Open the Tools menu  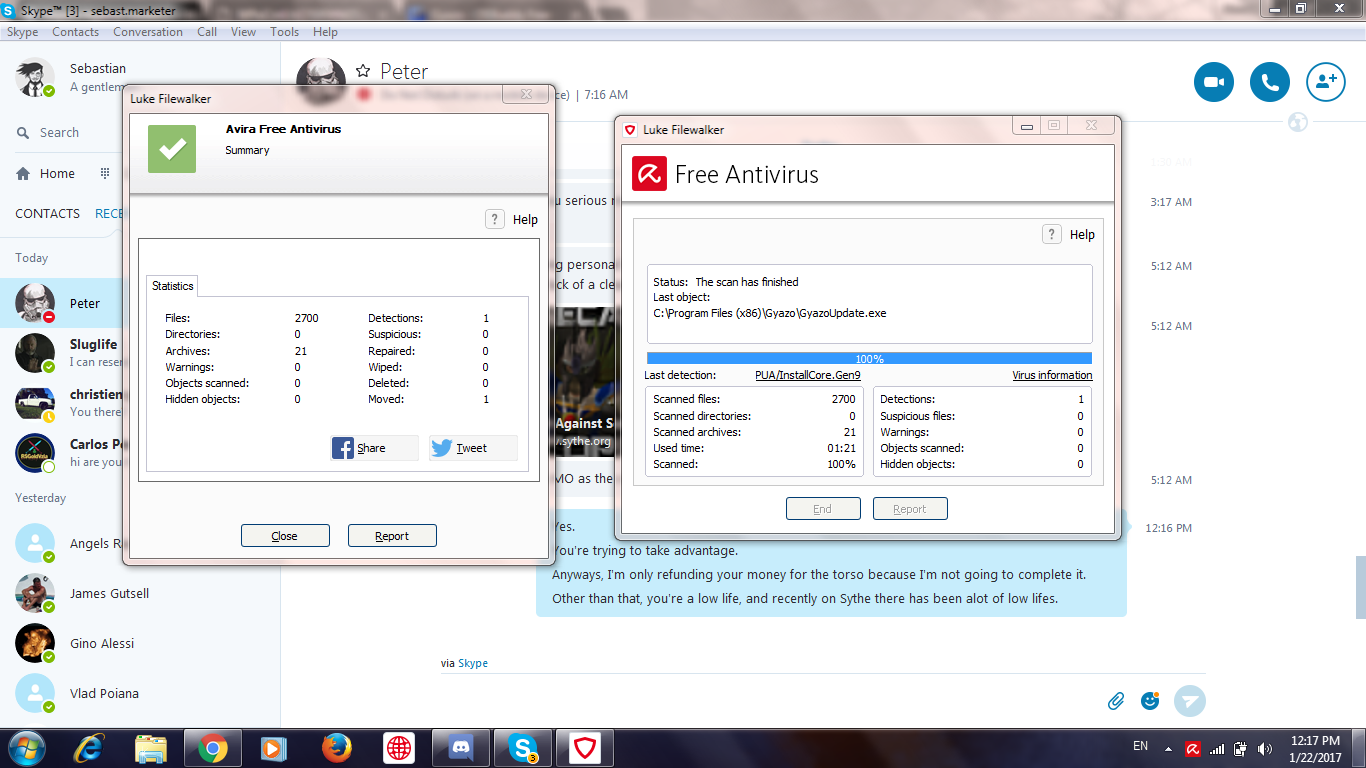285,32
